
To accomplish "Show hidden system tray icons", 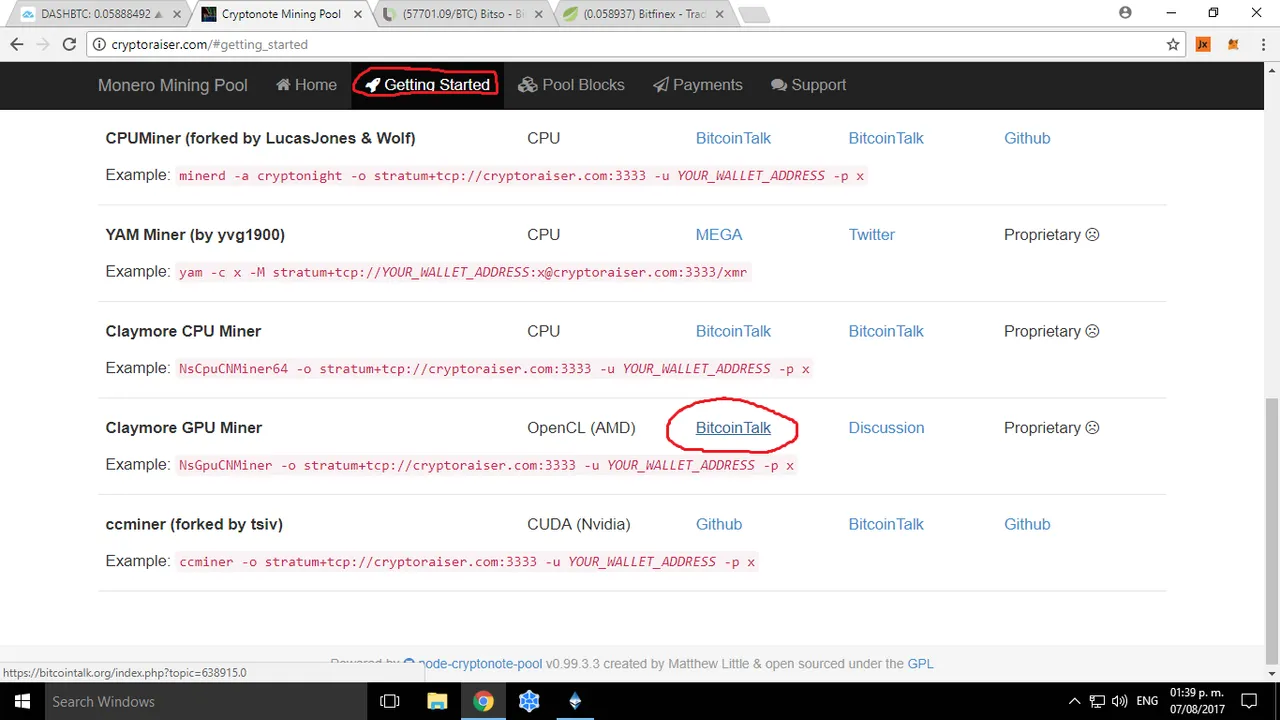I will point(1075,701).
